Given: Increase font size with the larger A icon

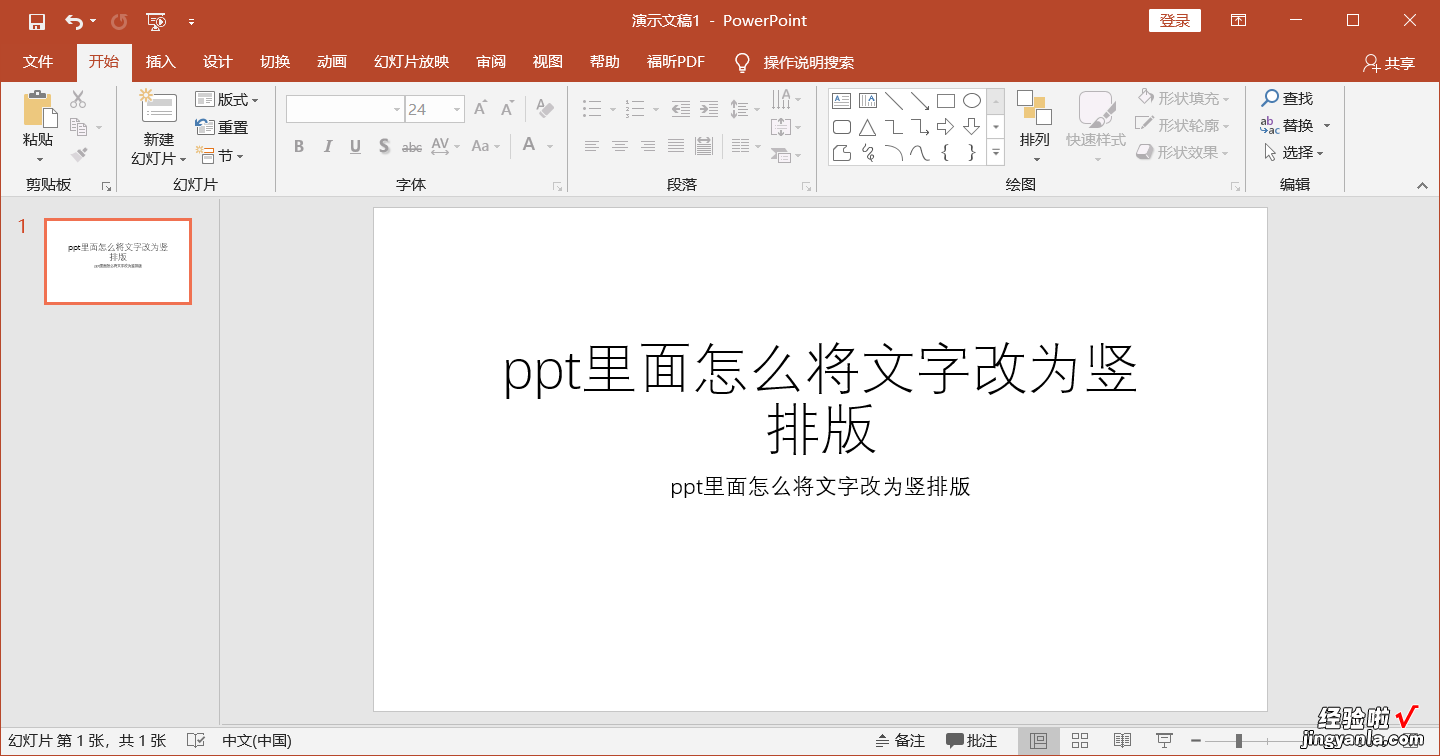Looking at the screenshot, I should click(480, 109).
